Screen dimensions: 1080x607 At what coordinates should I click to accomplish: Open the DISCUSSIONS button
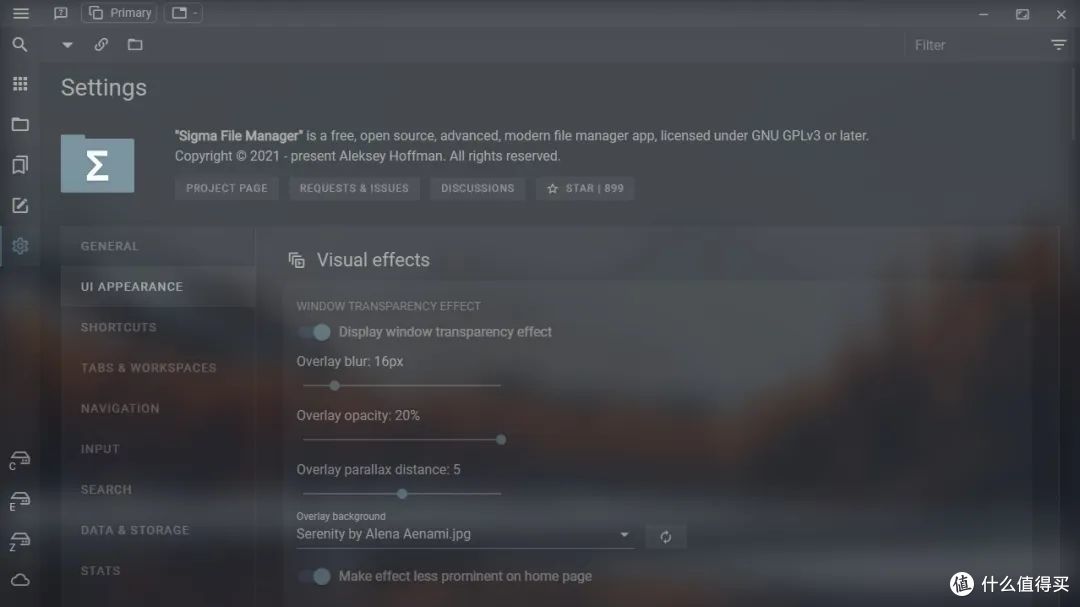pyautogui.click(x=477, y=188)
